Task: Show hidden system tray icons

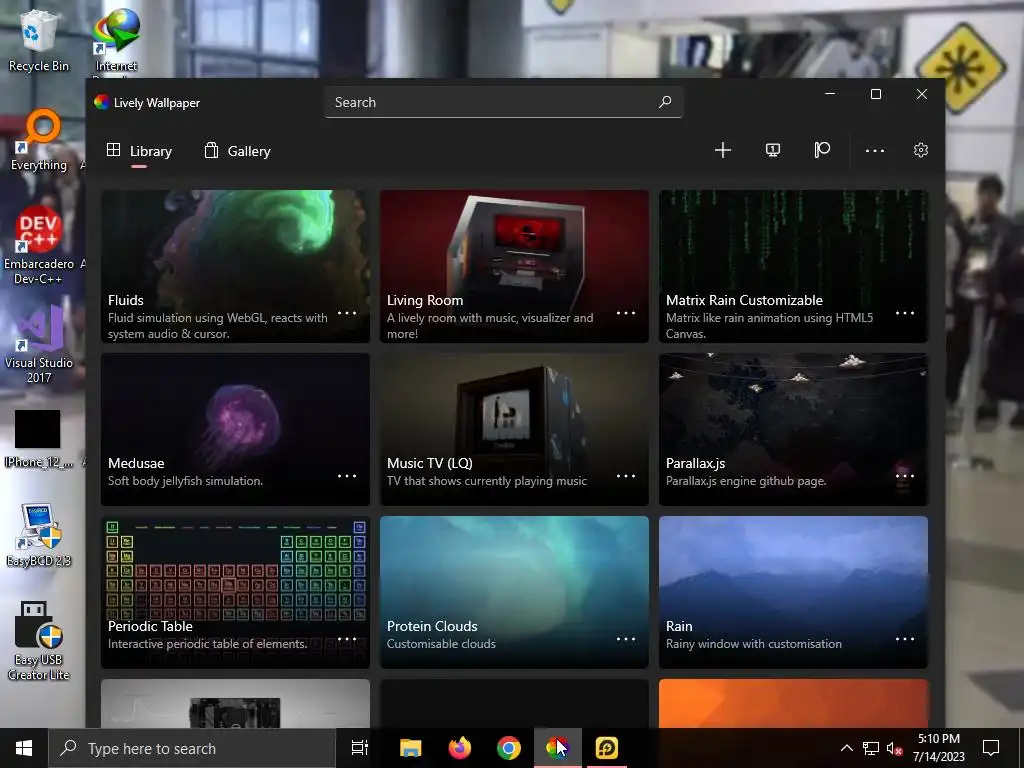Action: point(846,748)
